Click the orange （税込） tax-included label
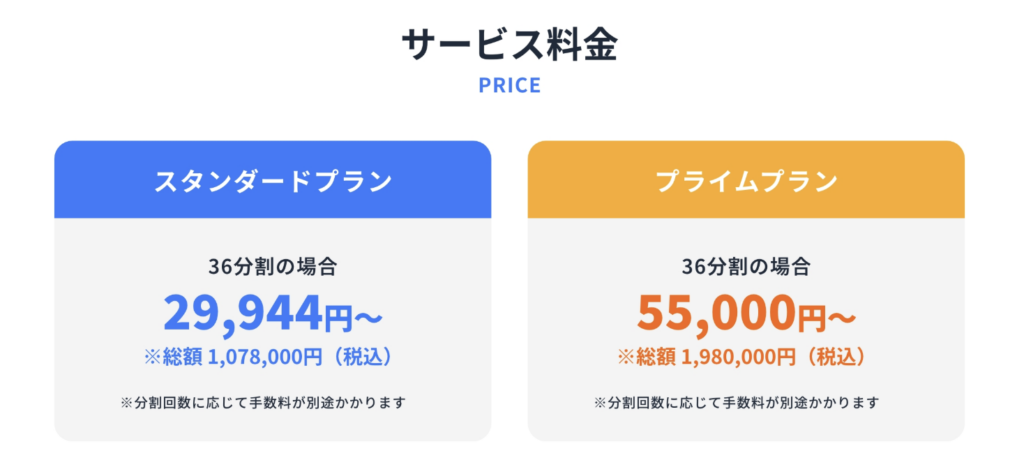 pyautogui.click(x=834, y=356)
